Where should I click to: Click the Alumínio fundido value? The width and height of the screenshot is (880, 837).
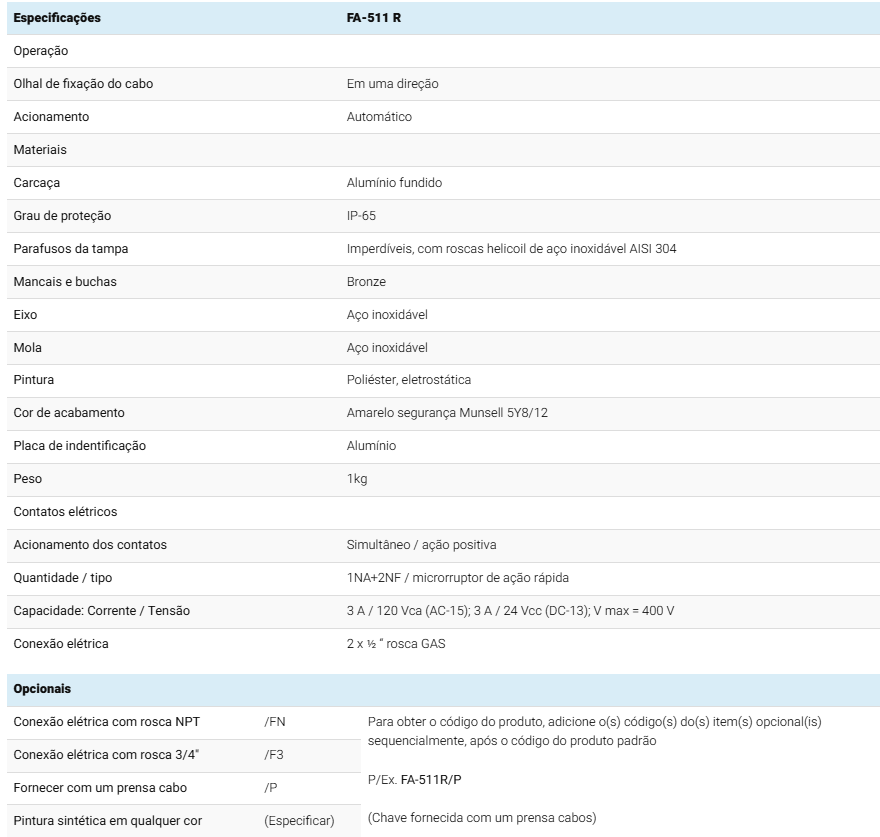point(394,183)
